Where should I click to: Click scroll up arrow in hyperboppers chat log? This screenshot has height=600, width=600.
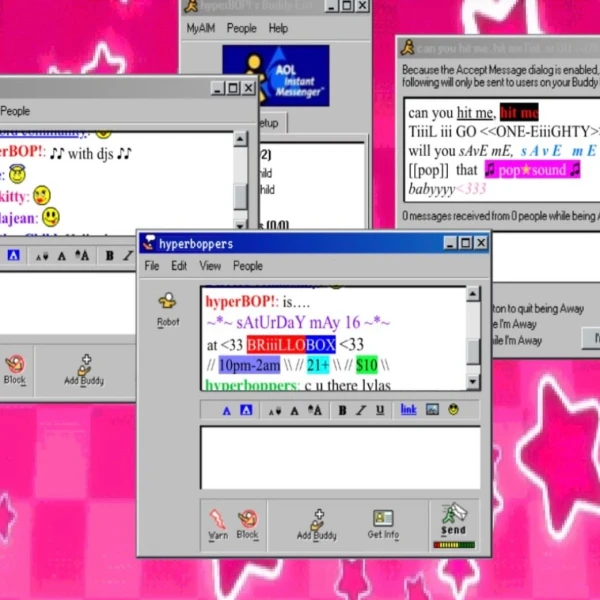(x=473, y=294)
